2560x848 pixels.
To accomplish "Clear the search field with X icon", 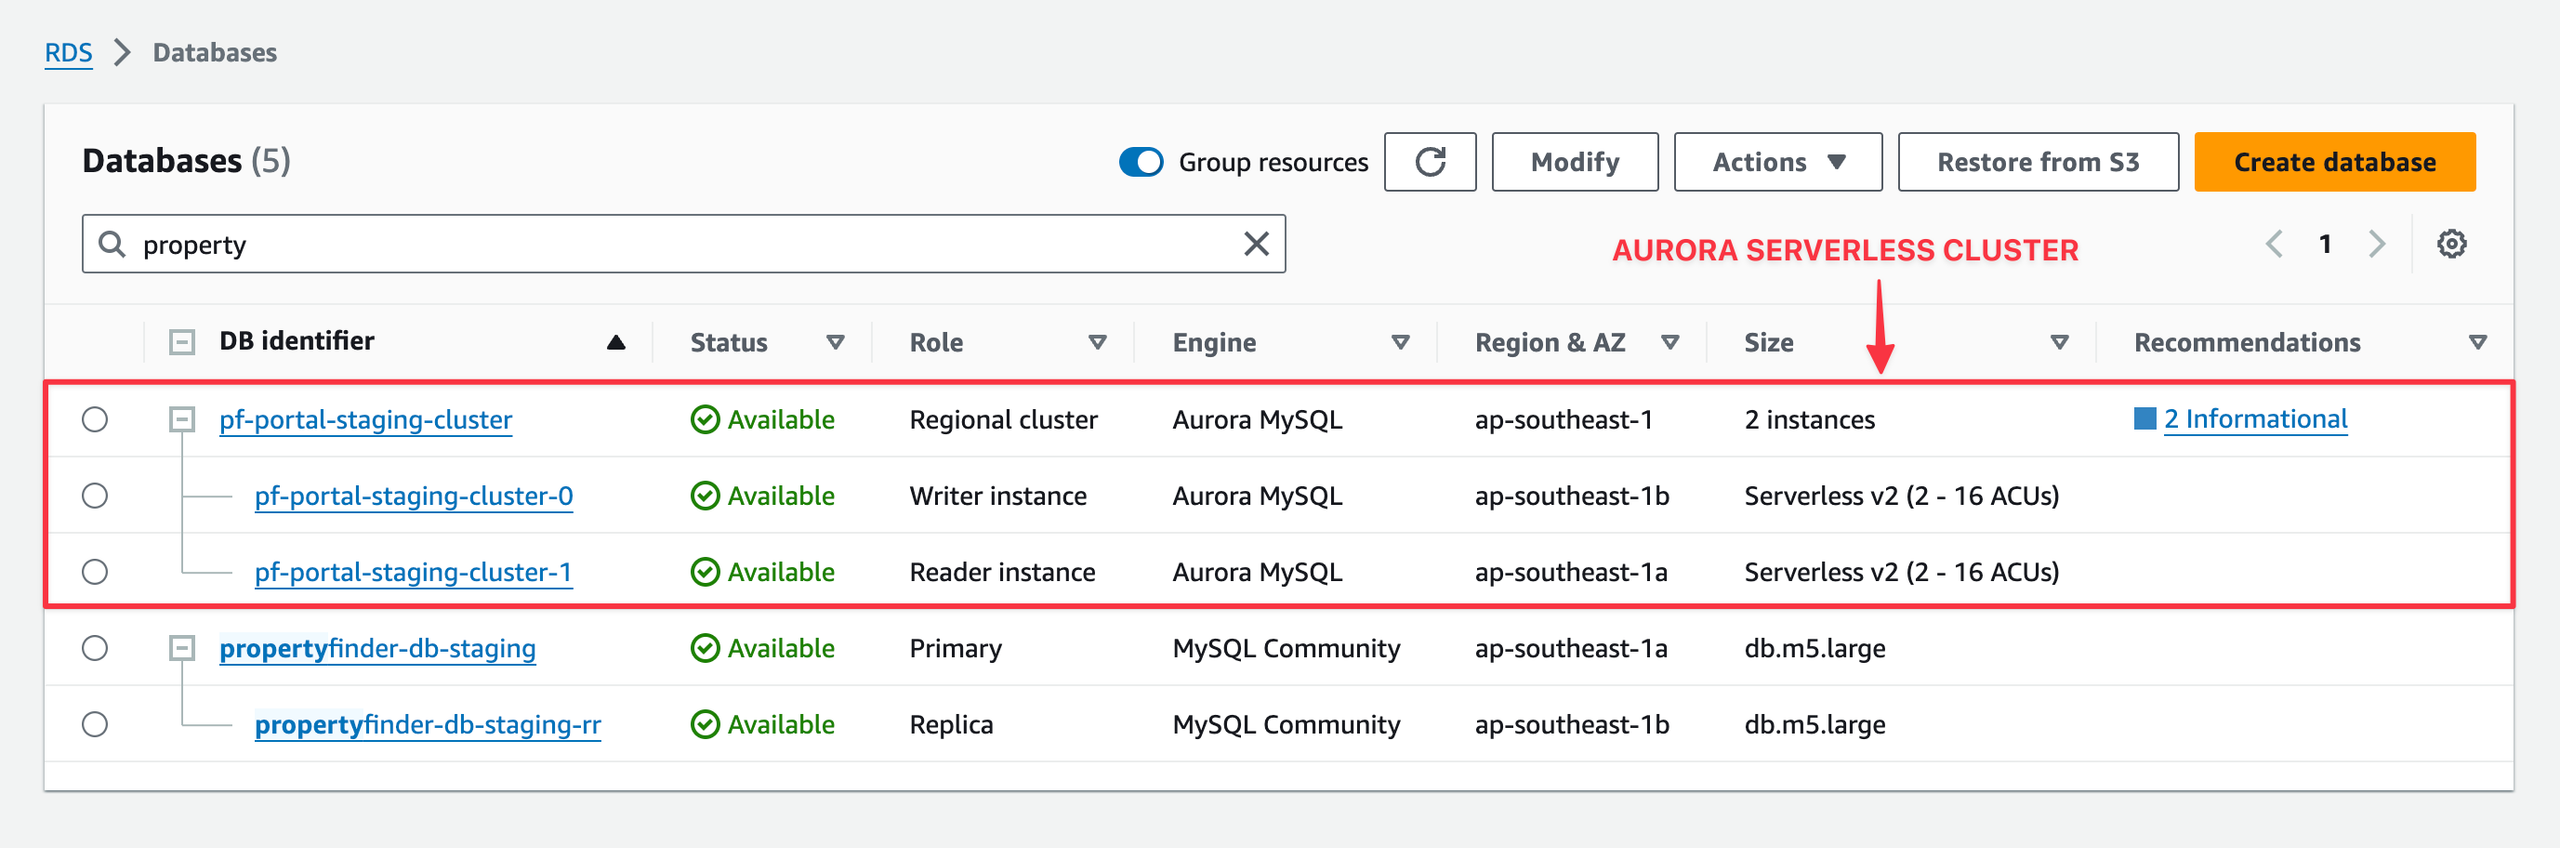I will [x=1256, y=244].
